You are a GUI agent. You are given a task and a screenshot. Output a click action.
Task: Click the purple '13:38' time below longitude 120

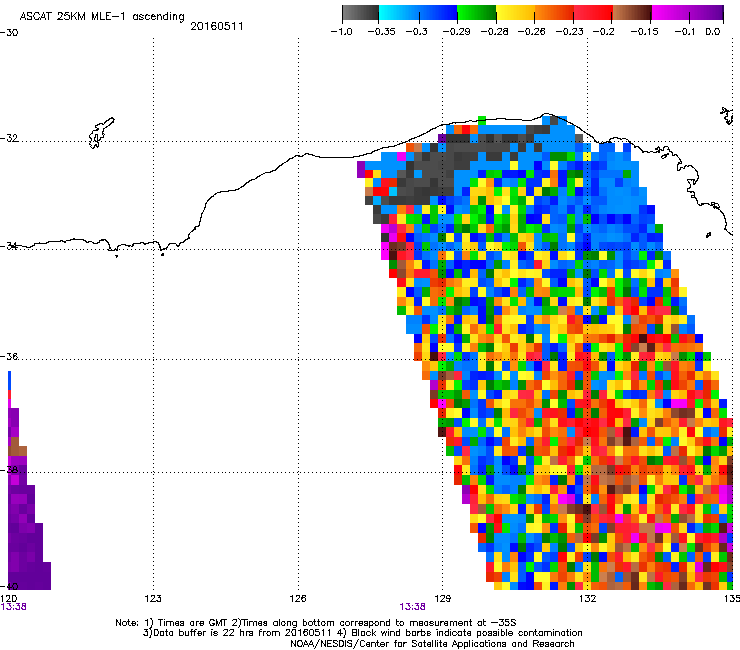pyautogui.click(x=13, y=607)
